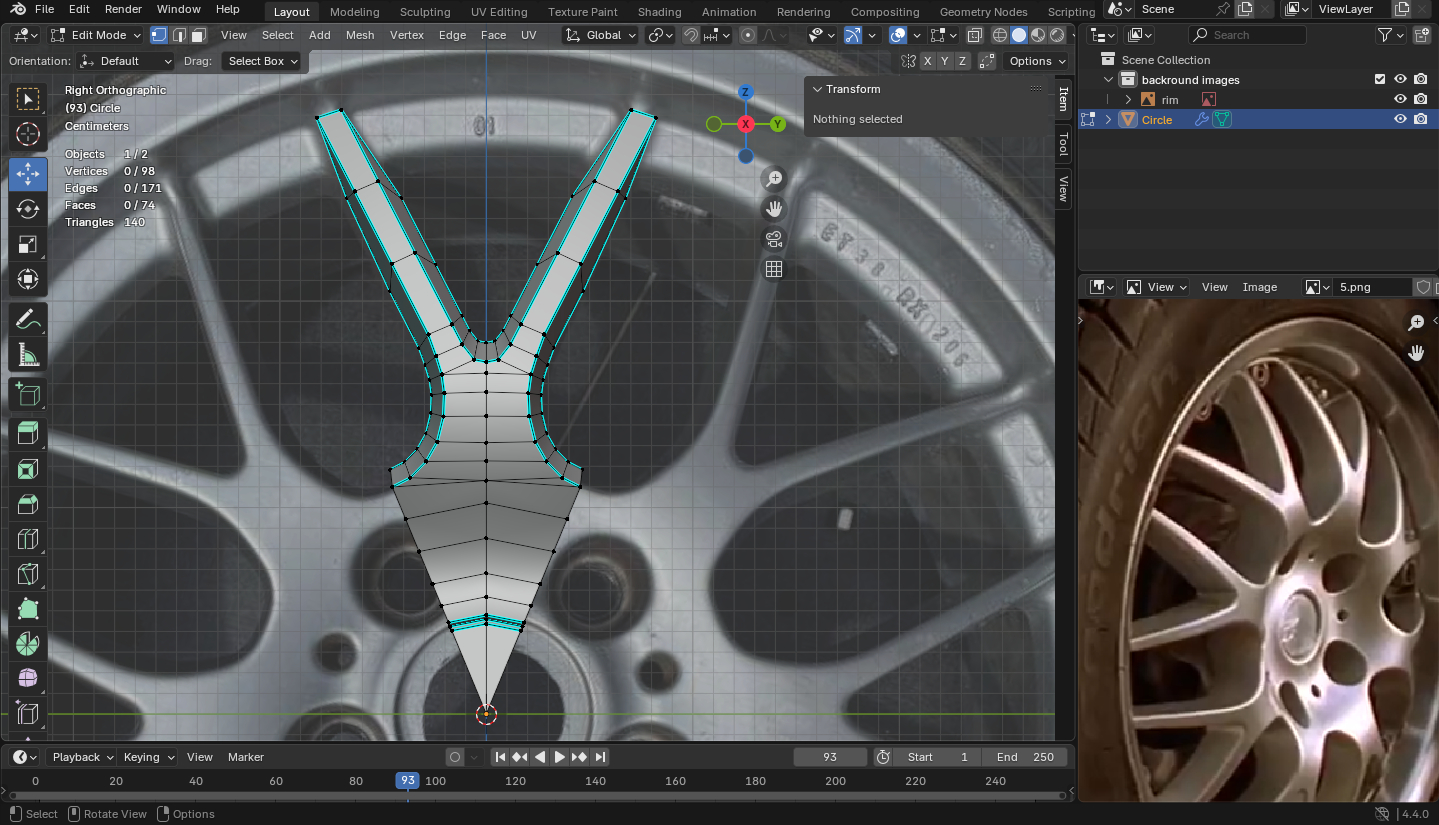1439x825 pixels.
Task: Click the Blender logo menu
Action: pos(18,9)
